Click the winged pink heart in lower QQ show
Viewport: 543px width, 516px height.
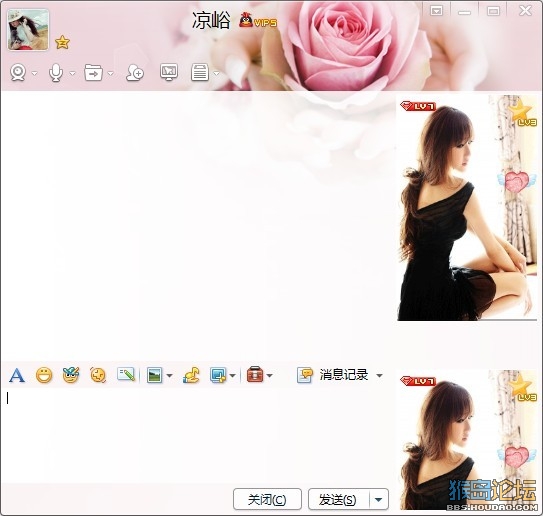[x=517, y=457]
